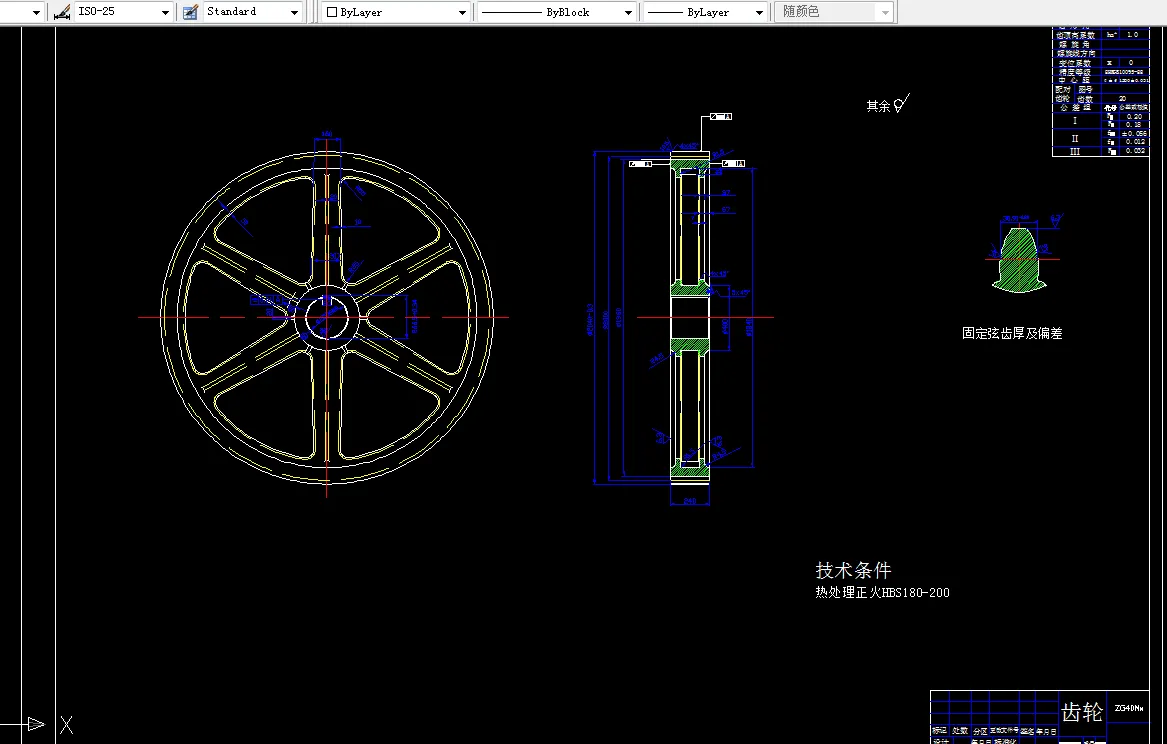The width and height of the screenshot is (1167, 744).
Task: Select the top green hatched rim section
Action: (x=690, y=163)
